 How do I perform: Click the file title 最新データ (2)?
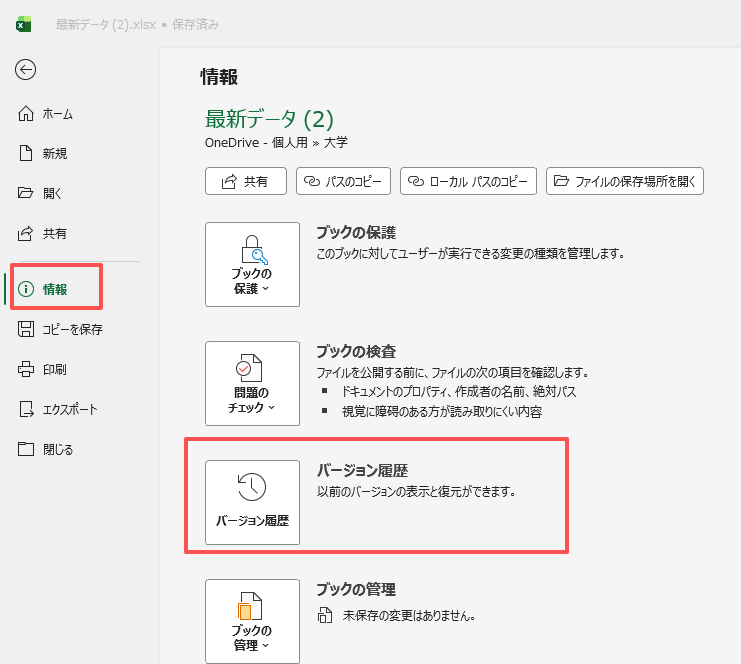click(x=269, y=119)
